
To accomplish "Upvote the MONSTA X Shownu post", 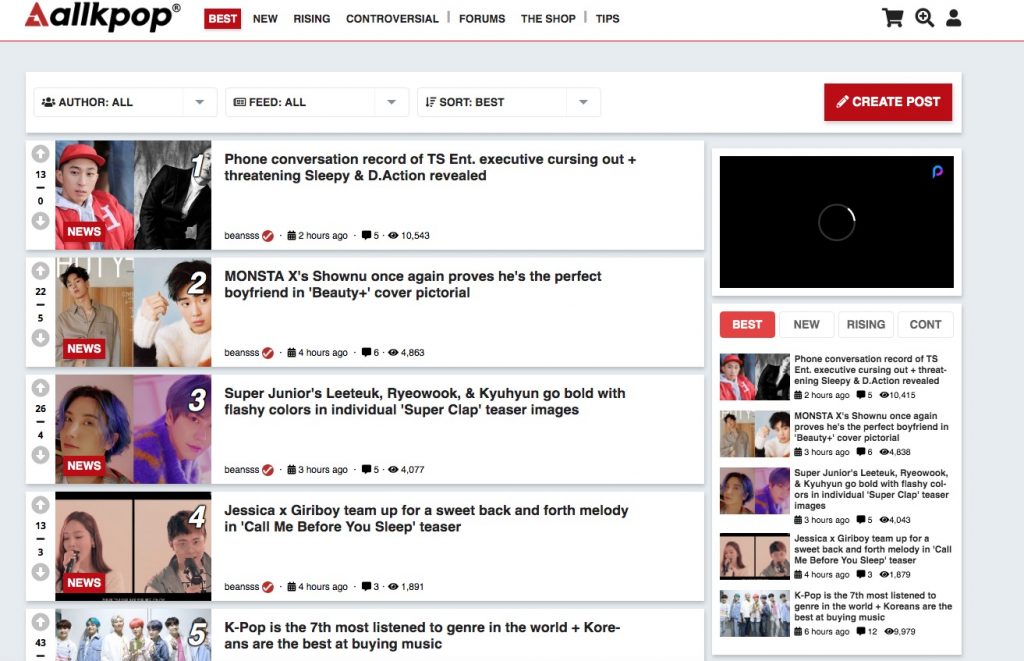I will point(40,270).
